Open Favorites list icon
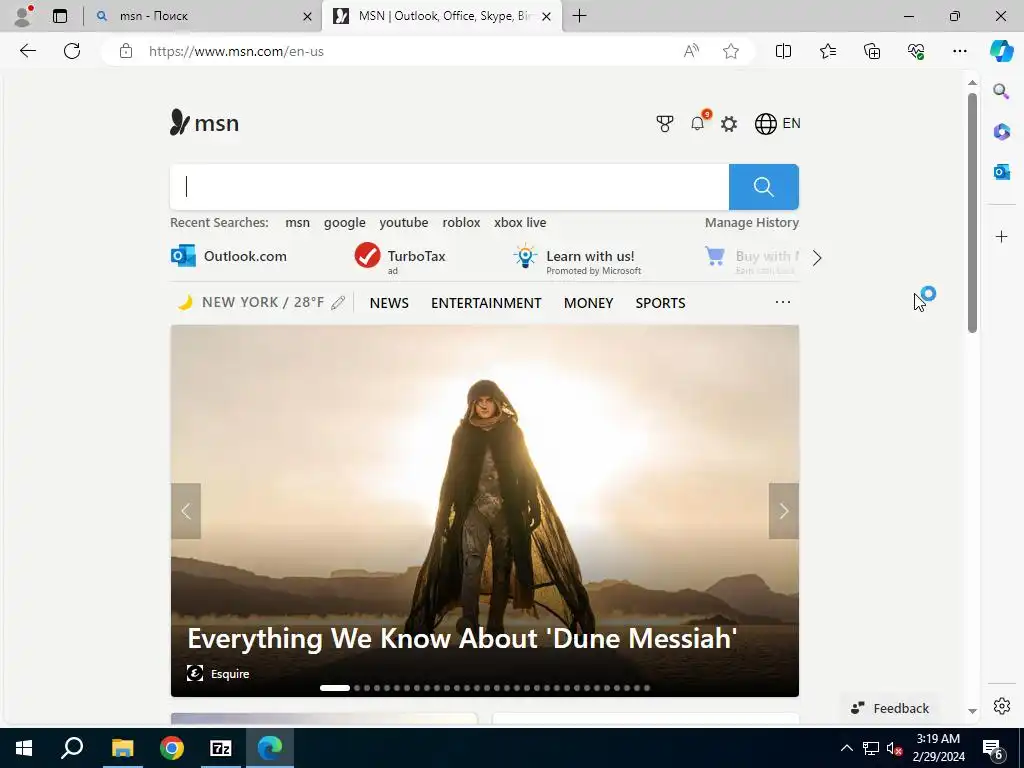This screenshot has width=1024, height=768. point(827,51)
